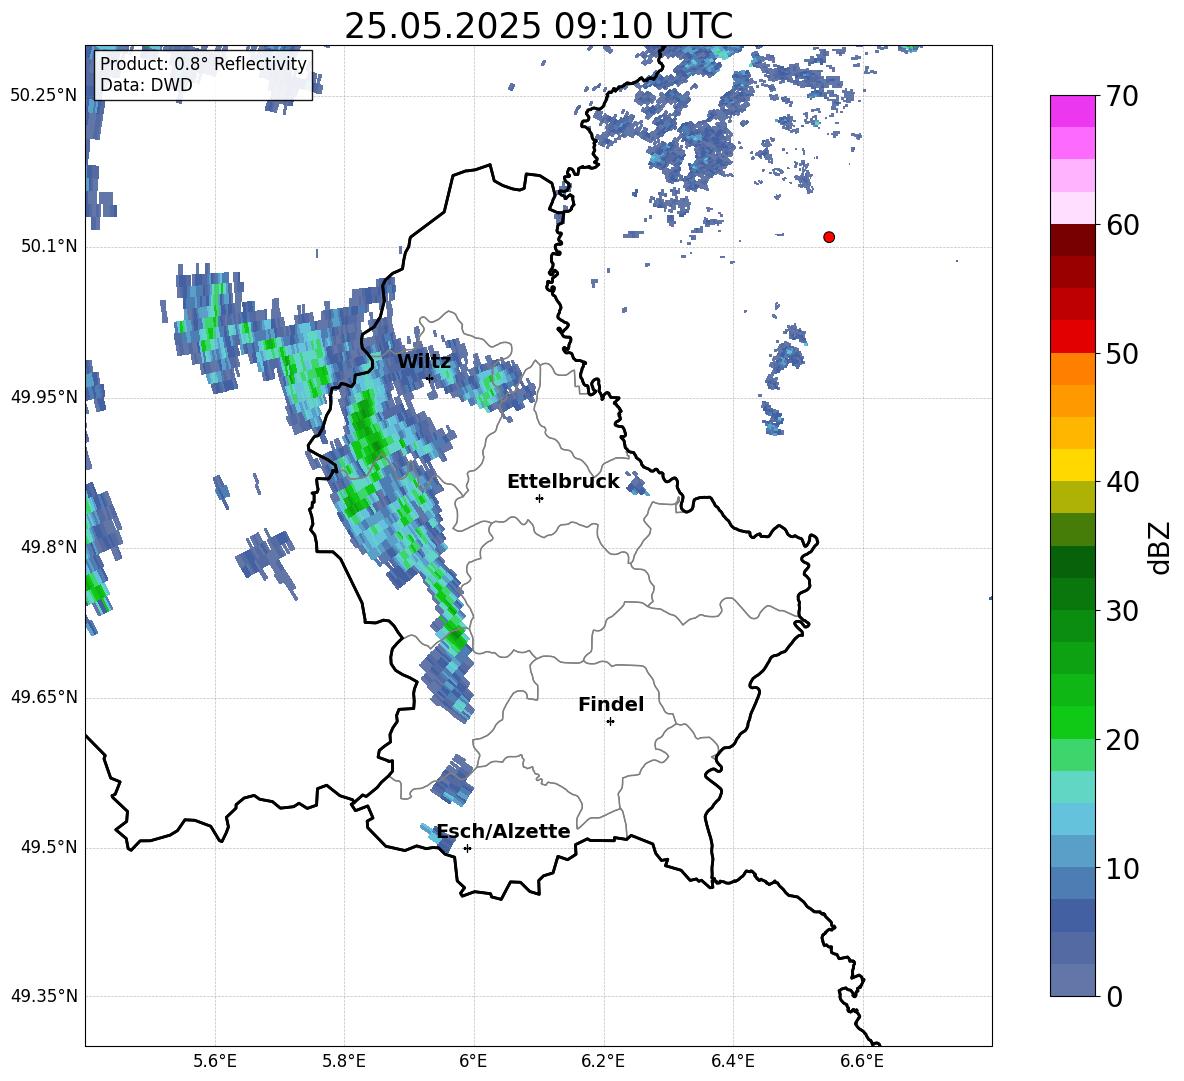Click the Wiltz station cross marker
Viewport: 1184px width, 1081px height.
click(x=430, y=378)
